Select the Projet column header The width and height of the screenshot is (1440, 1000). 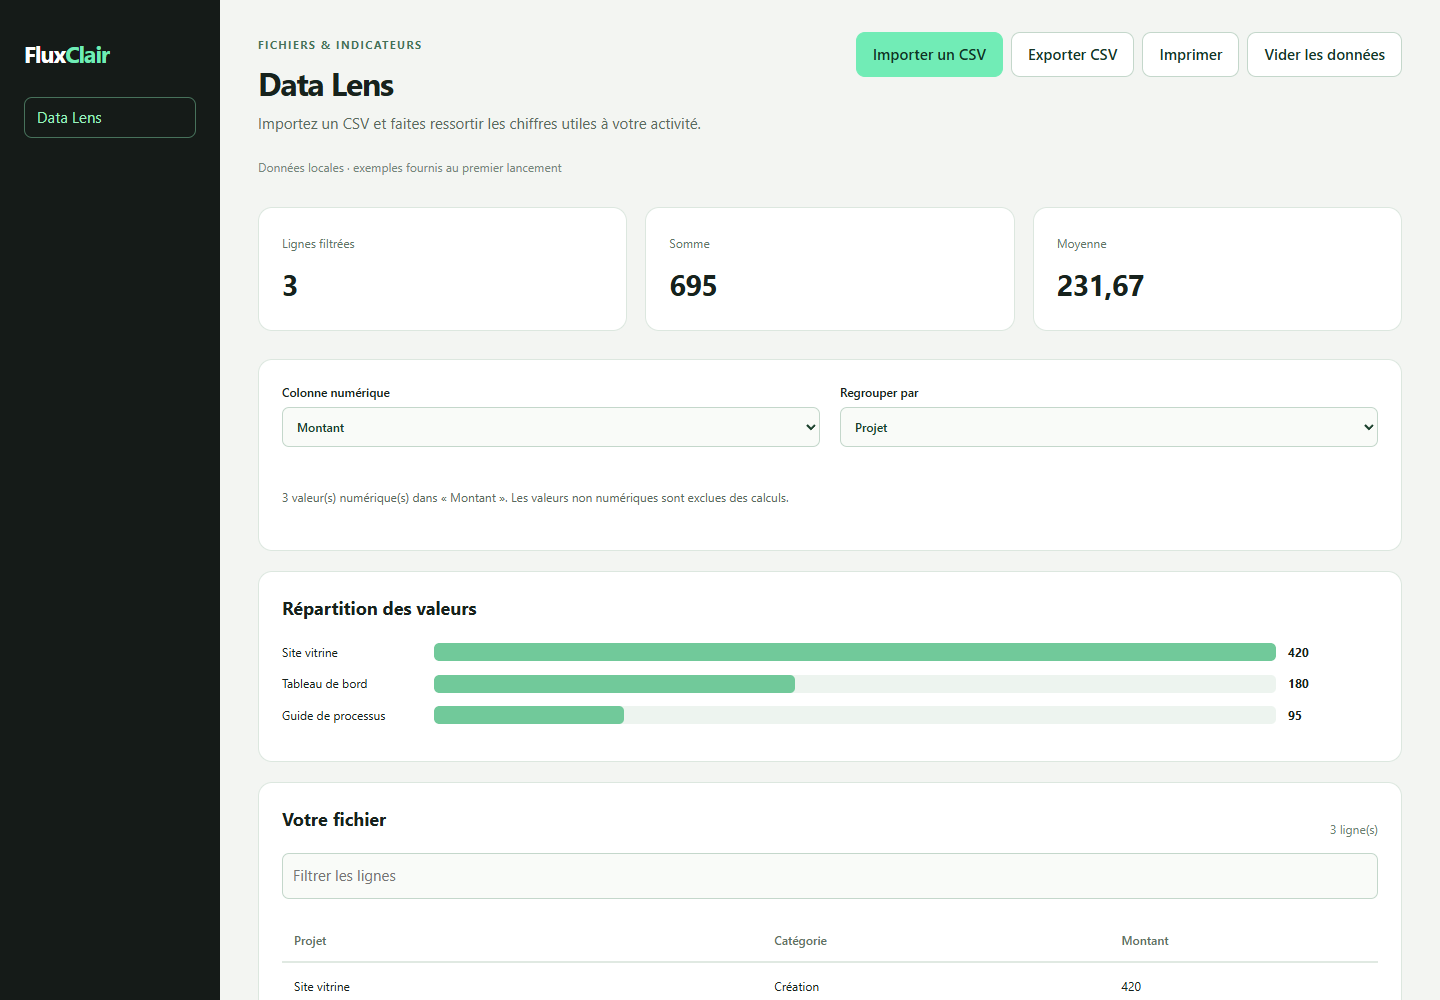310,941
